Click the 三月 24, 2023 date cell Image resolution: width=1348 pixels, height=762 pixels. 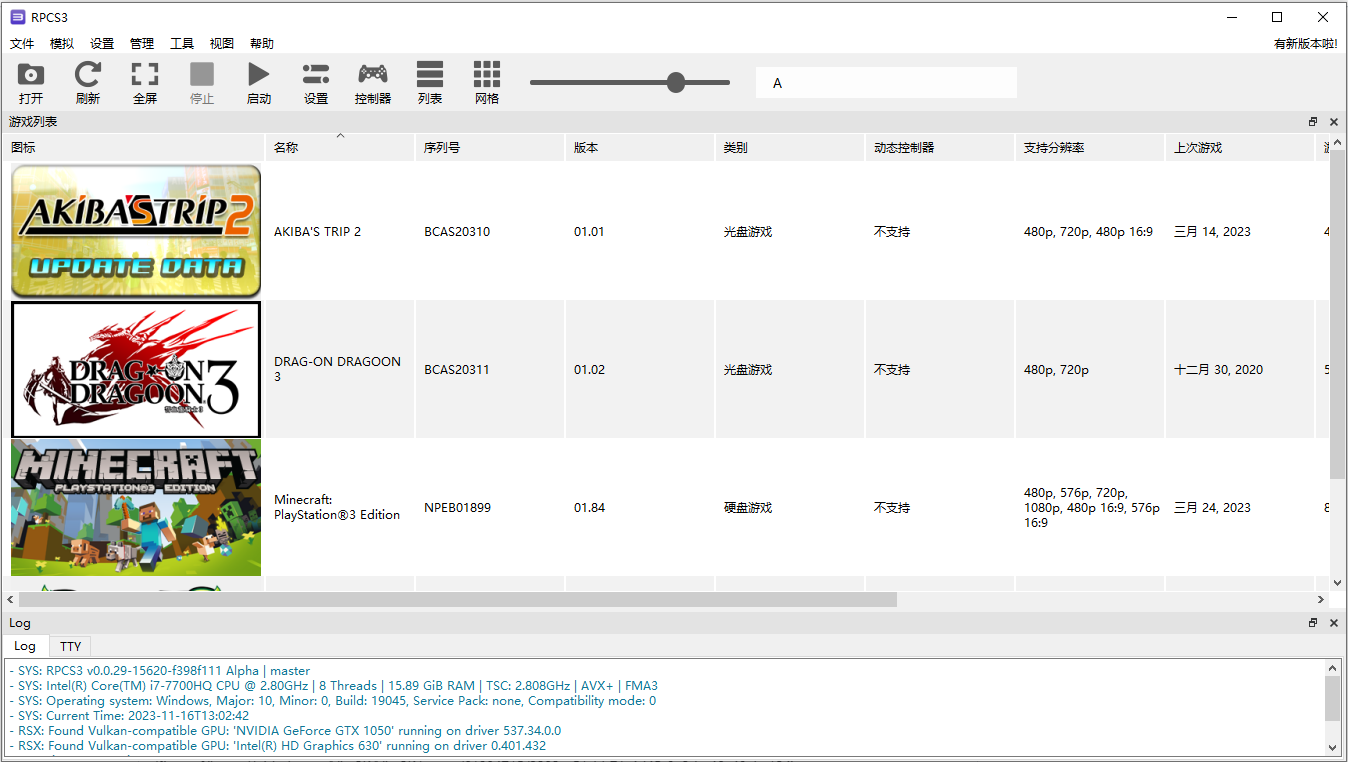1240,507
